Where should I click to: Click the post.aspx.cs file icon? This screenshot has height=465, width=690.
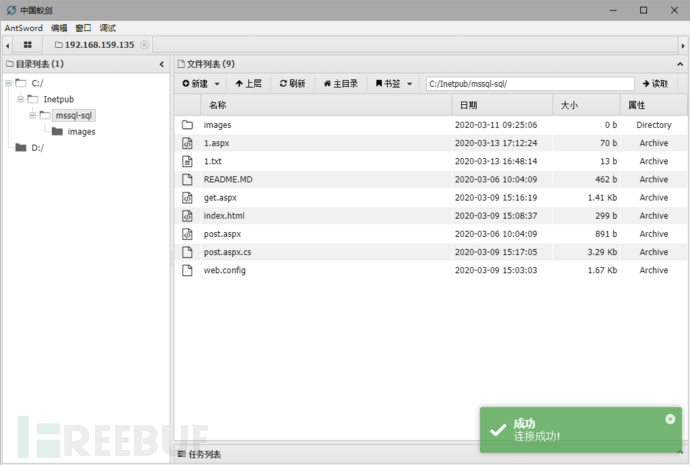[x=187, y=252]
